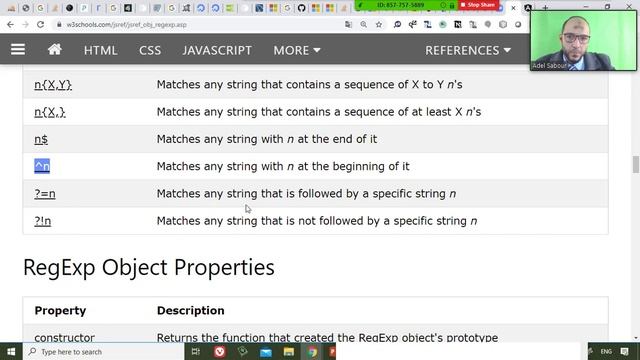Open the Vivaldi icon on the taskbar
The image size is (640, 360).
(220, 351)
